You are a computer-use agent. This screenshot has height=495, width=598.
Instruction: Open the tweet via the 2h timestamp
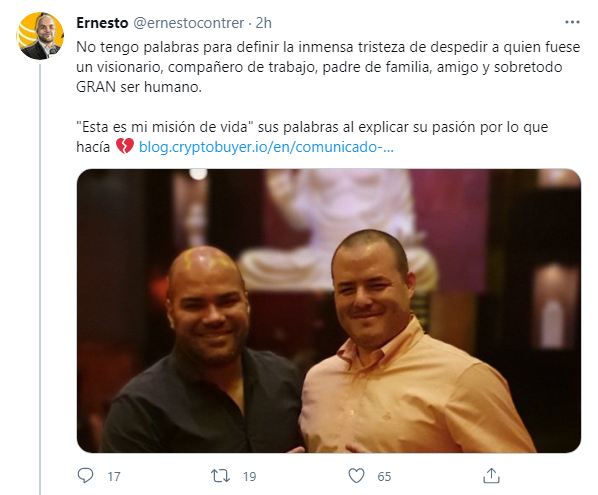(263, 23)
